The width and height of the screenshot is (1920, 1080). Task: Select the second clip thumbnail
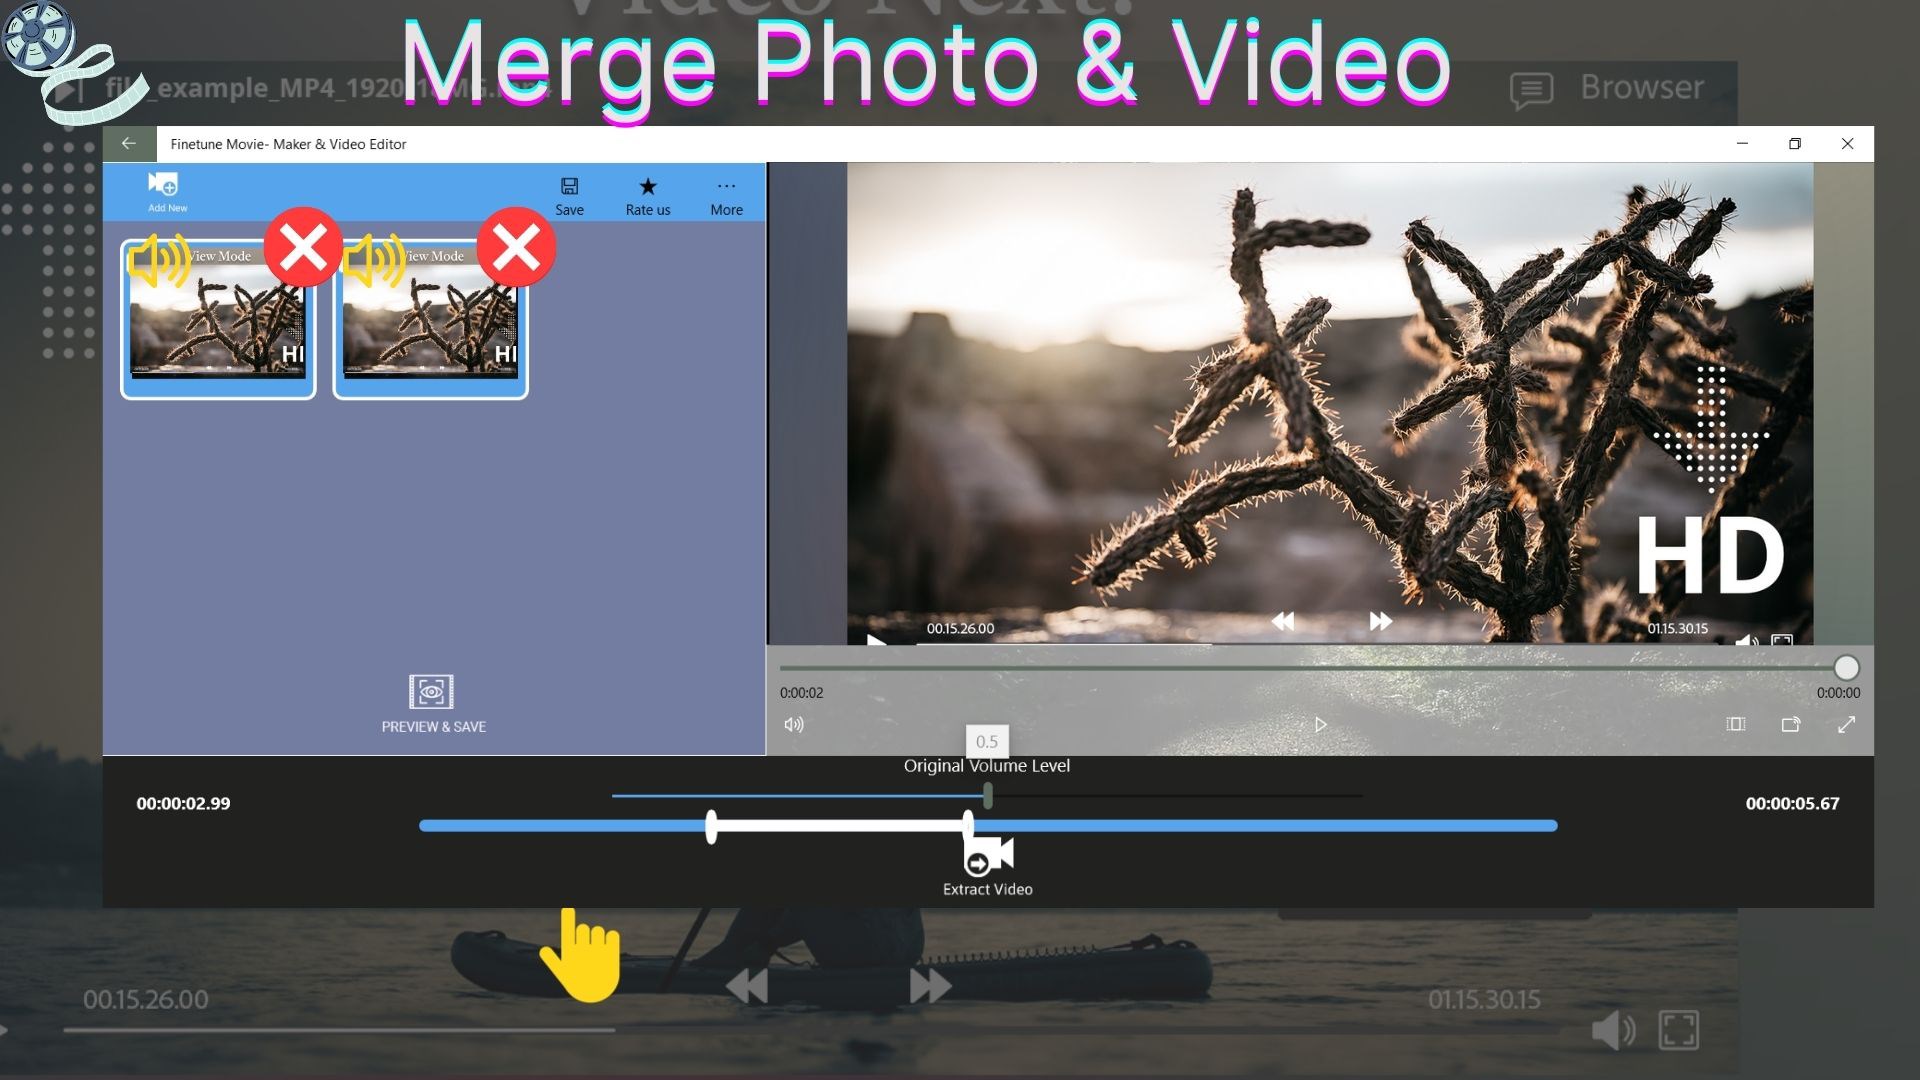point(430,330)
